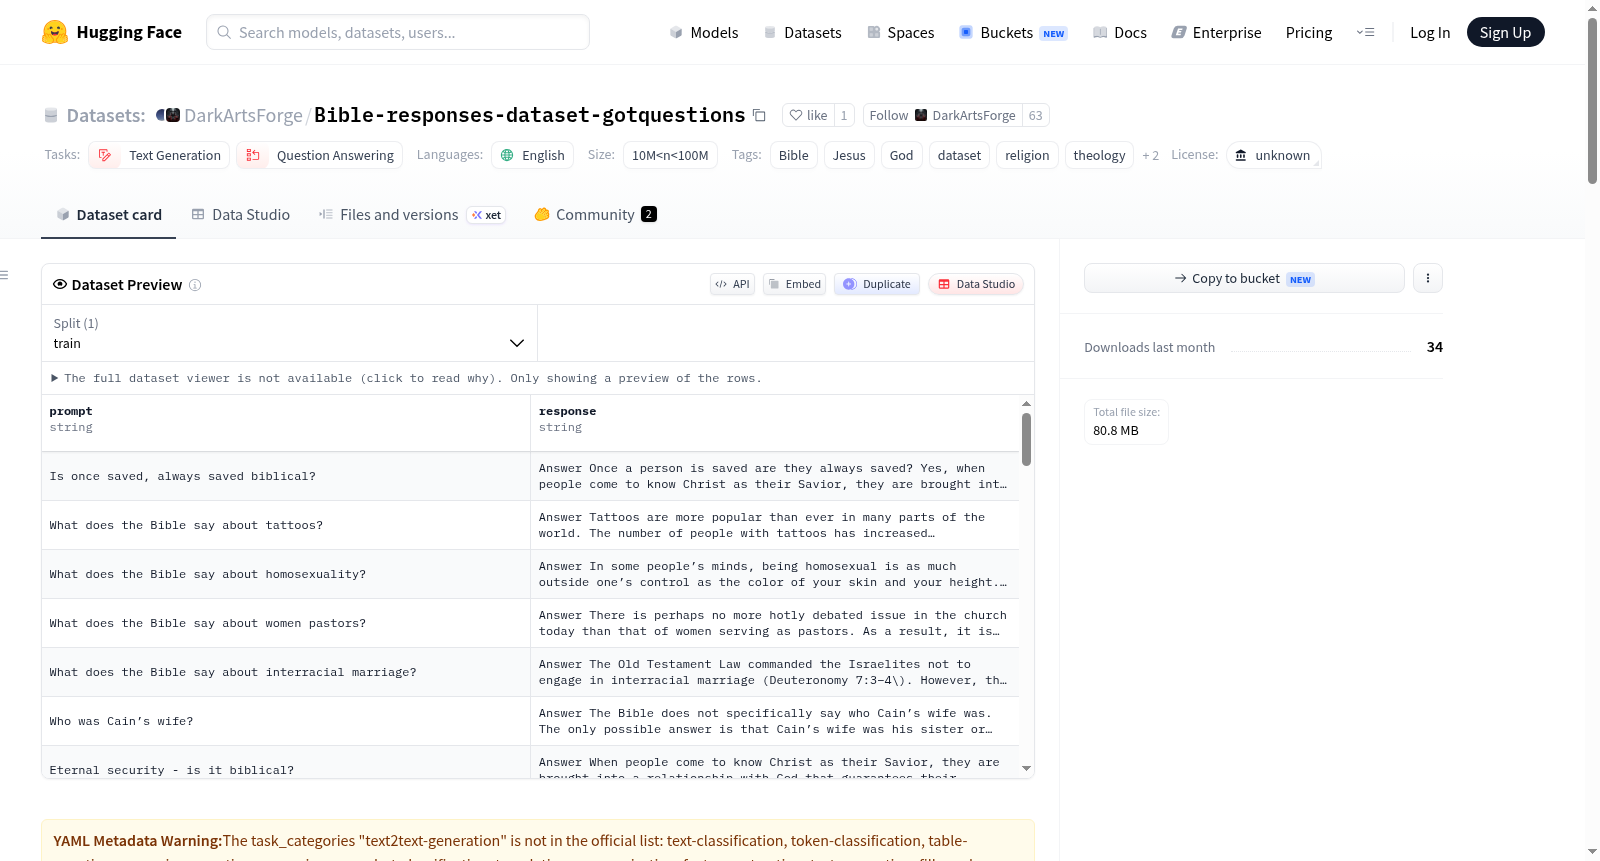Select the Dataset card tab
Viewport: 1600px width, 861px height.
pos(108,214)
